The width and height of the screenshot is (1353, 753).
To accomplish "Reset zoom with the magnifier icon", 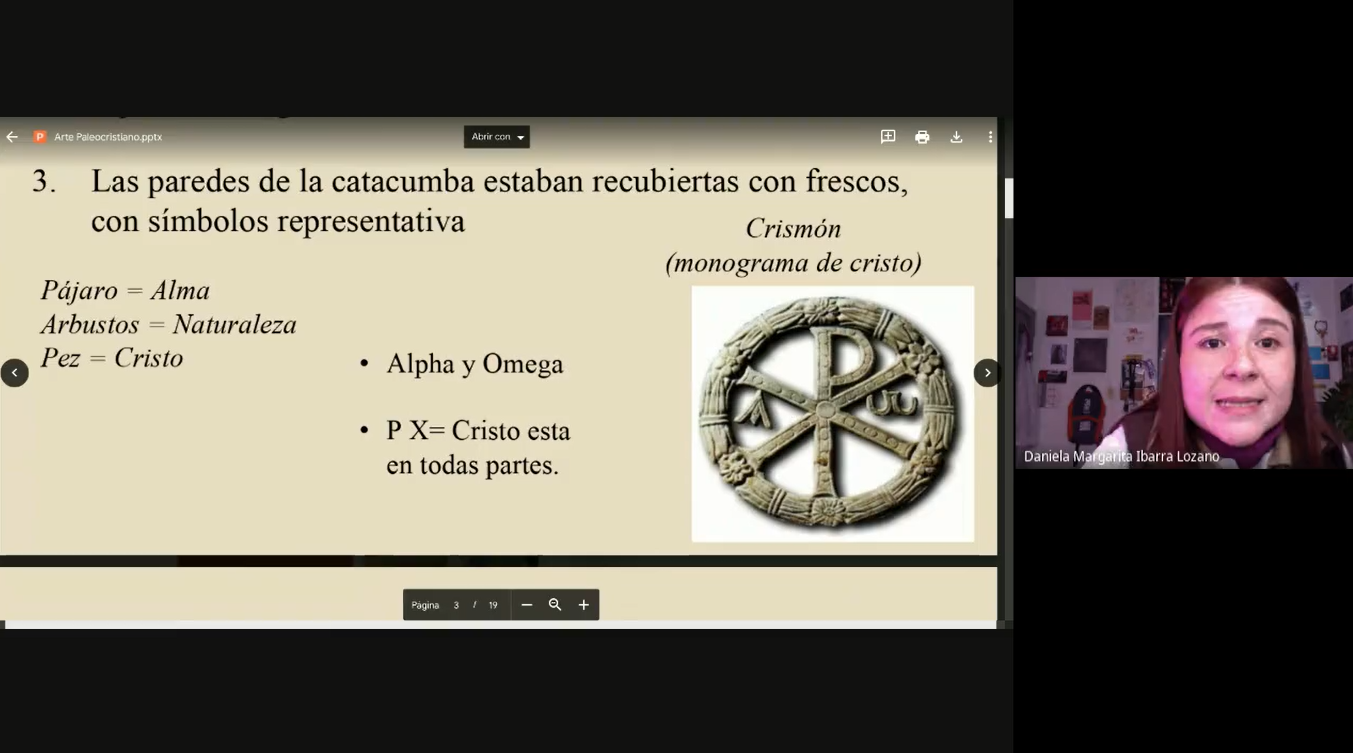I will (x=555, y=605).
